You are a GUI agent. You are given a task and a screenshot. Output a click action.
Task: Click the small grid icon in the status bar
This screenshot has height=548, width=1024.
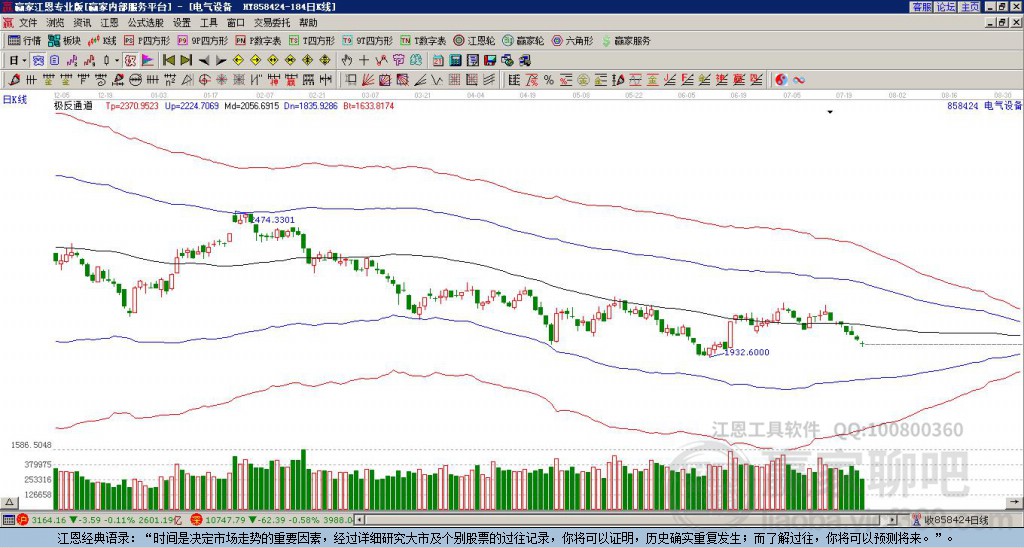coord(8,521)
